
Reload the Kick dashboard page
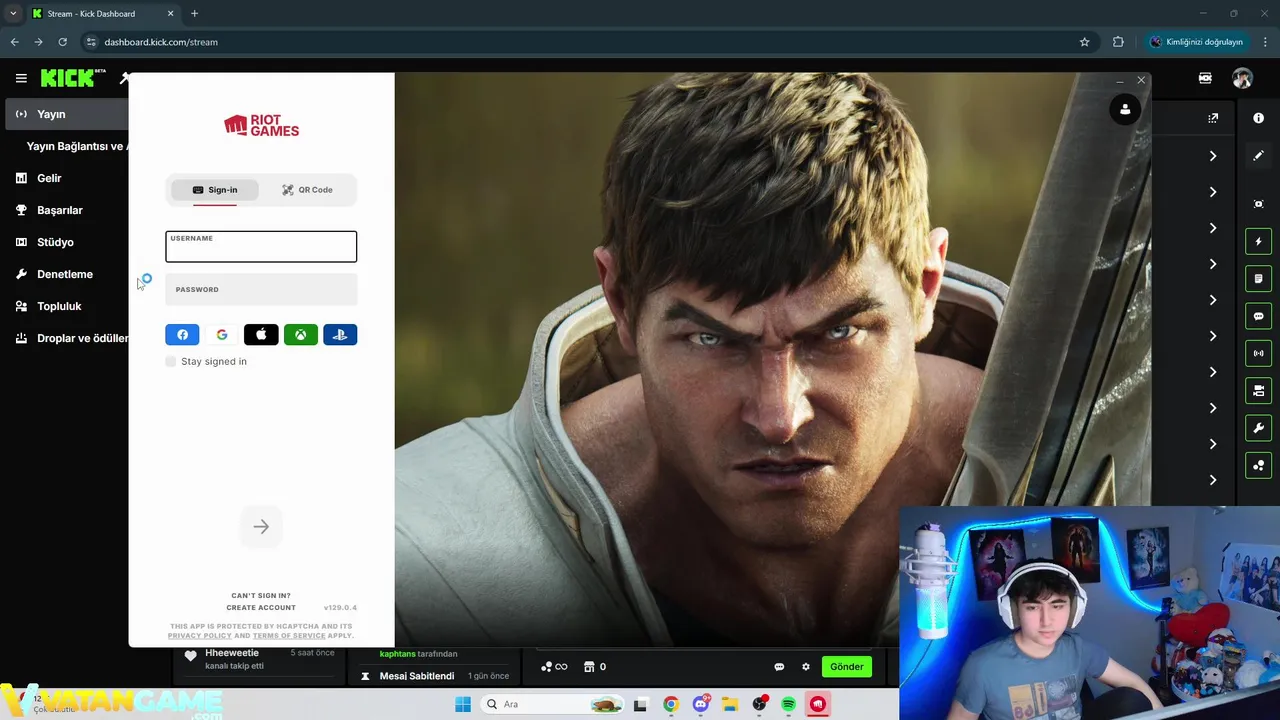coord(62,42)
